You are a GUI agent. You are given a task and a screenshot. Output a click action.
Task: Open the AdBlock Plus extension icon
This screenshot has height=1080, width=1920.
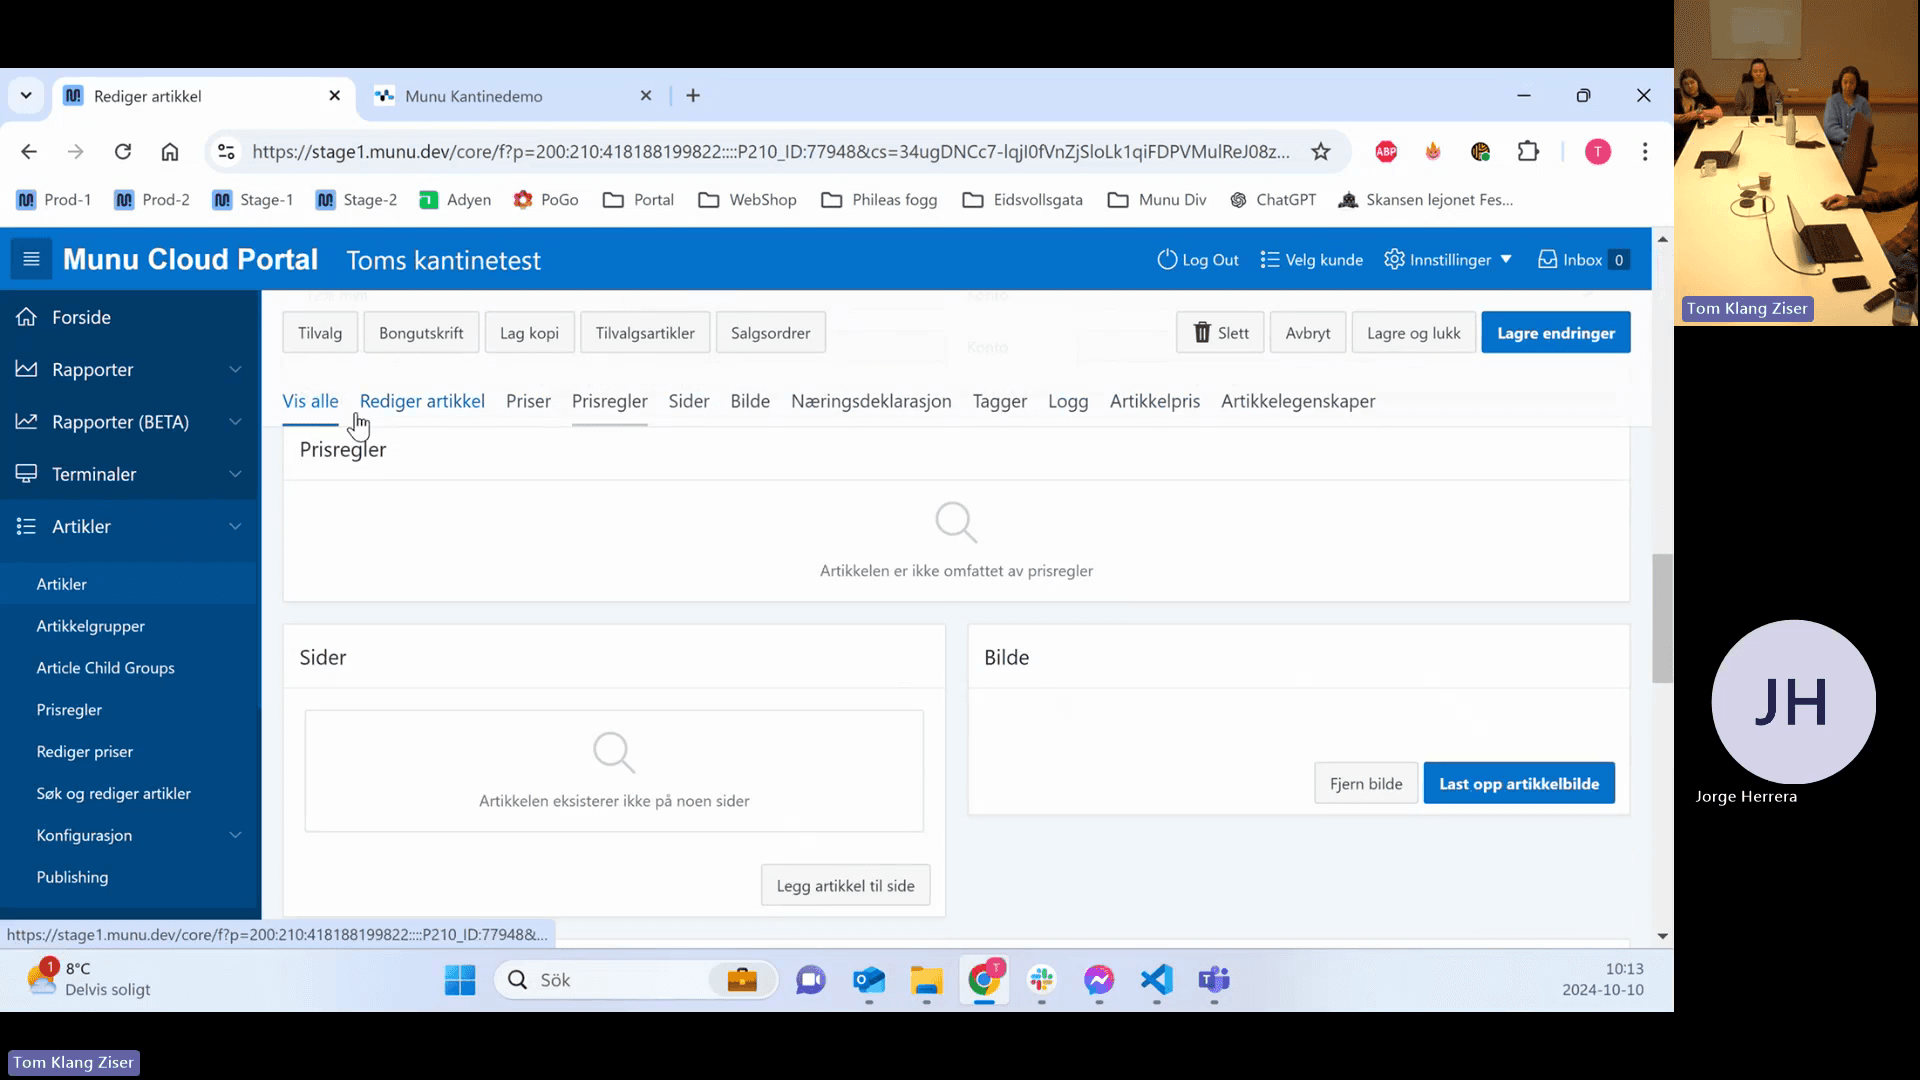1386,152
